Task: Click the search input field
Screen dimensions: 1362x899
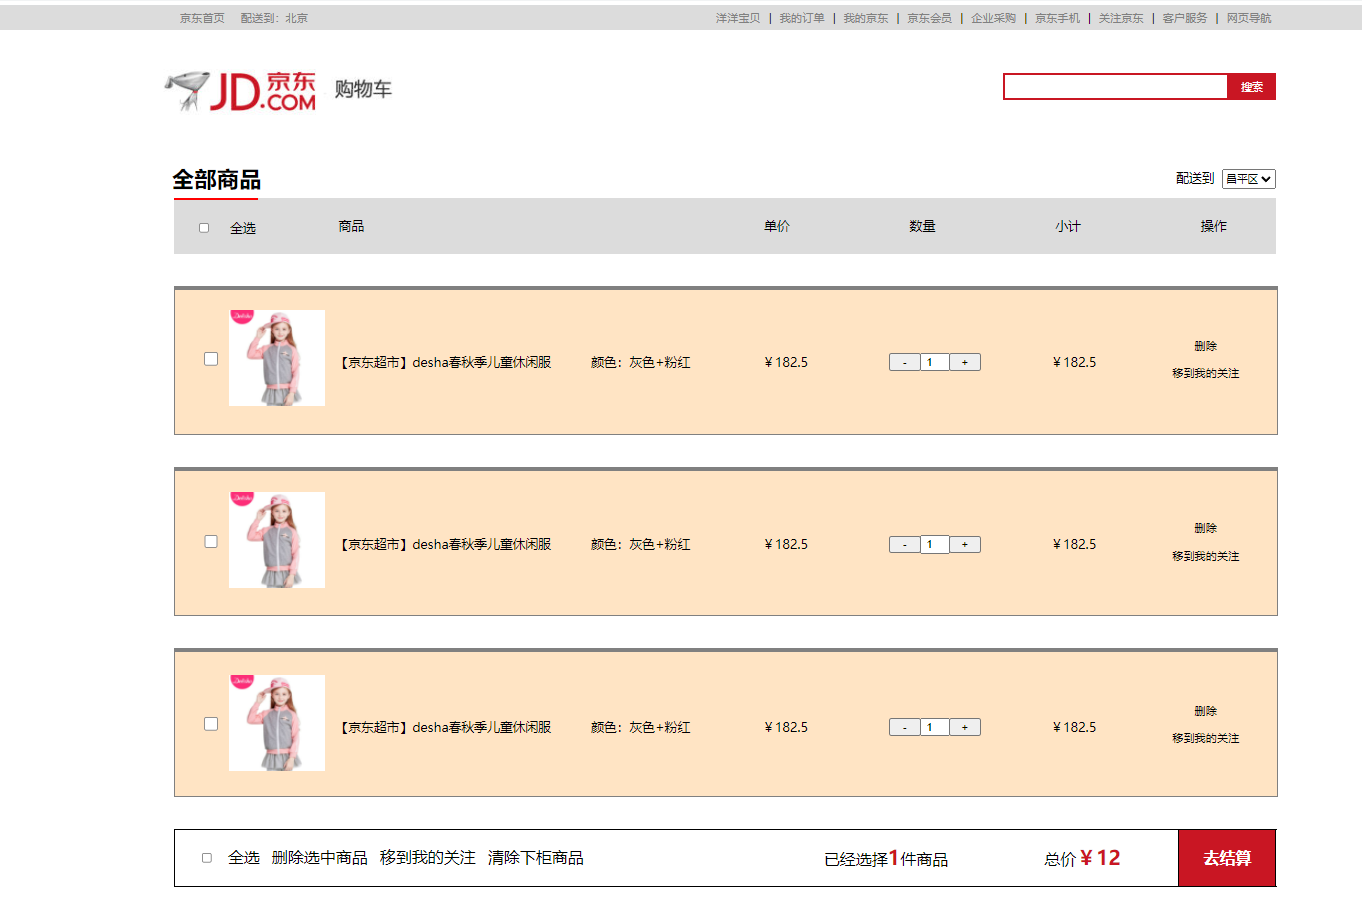Action: click(1115, 87)
